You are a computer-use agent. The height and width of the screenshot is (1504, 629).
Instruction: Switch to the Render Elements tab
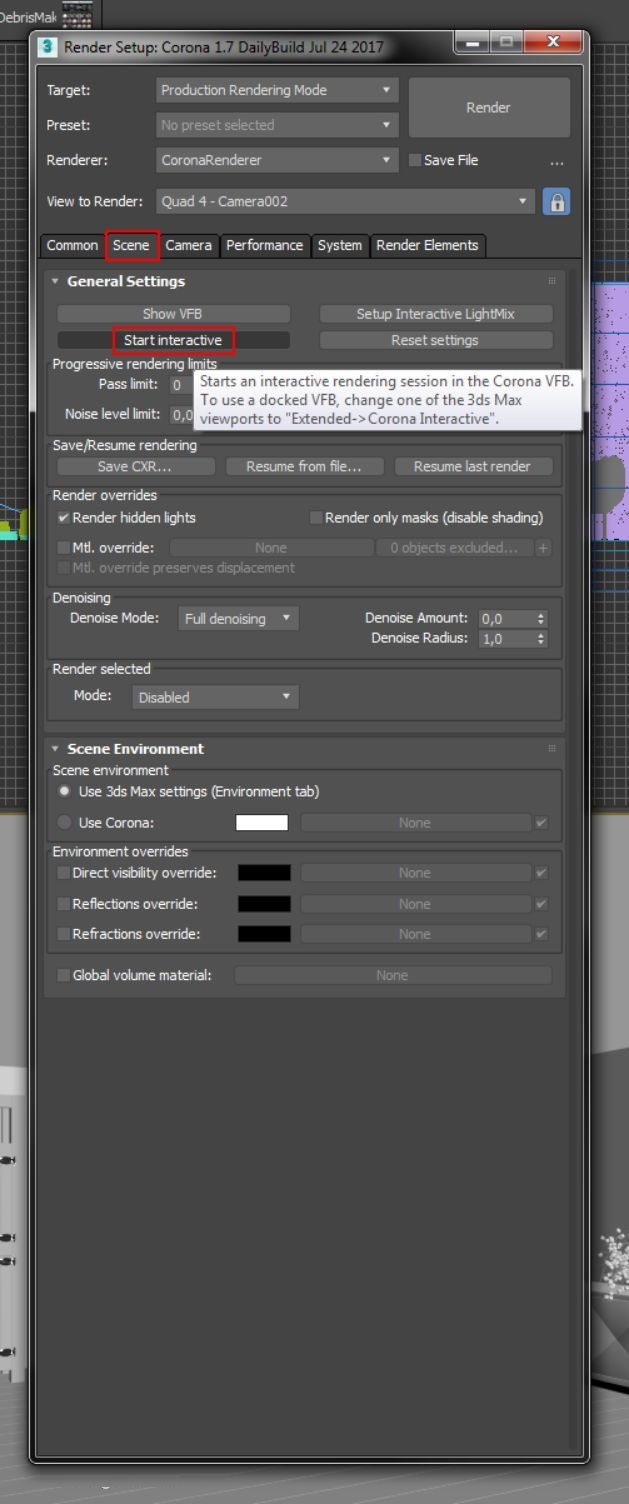point(427,245)
